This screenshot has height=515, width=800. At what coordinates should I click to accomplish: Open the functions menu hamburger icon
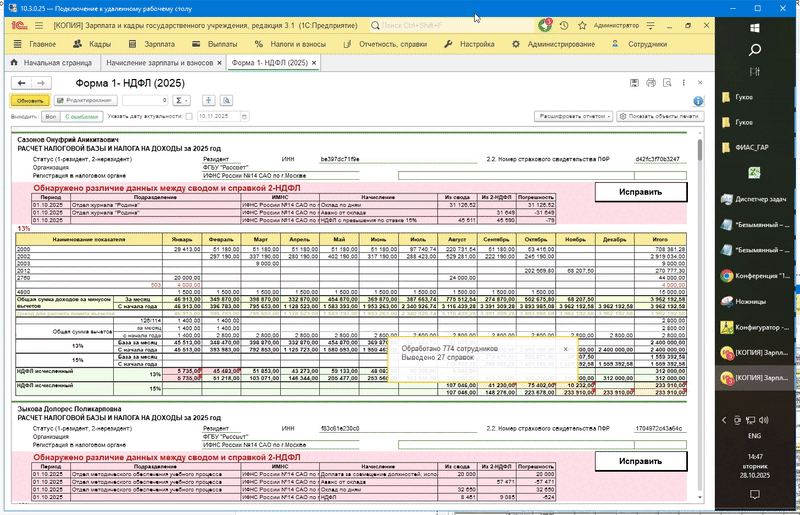tap(39, 25)
